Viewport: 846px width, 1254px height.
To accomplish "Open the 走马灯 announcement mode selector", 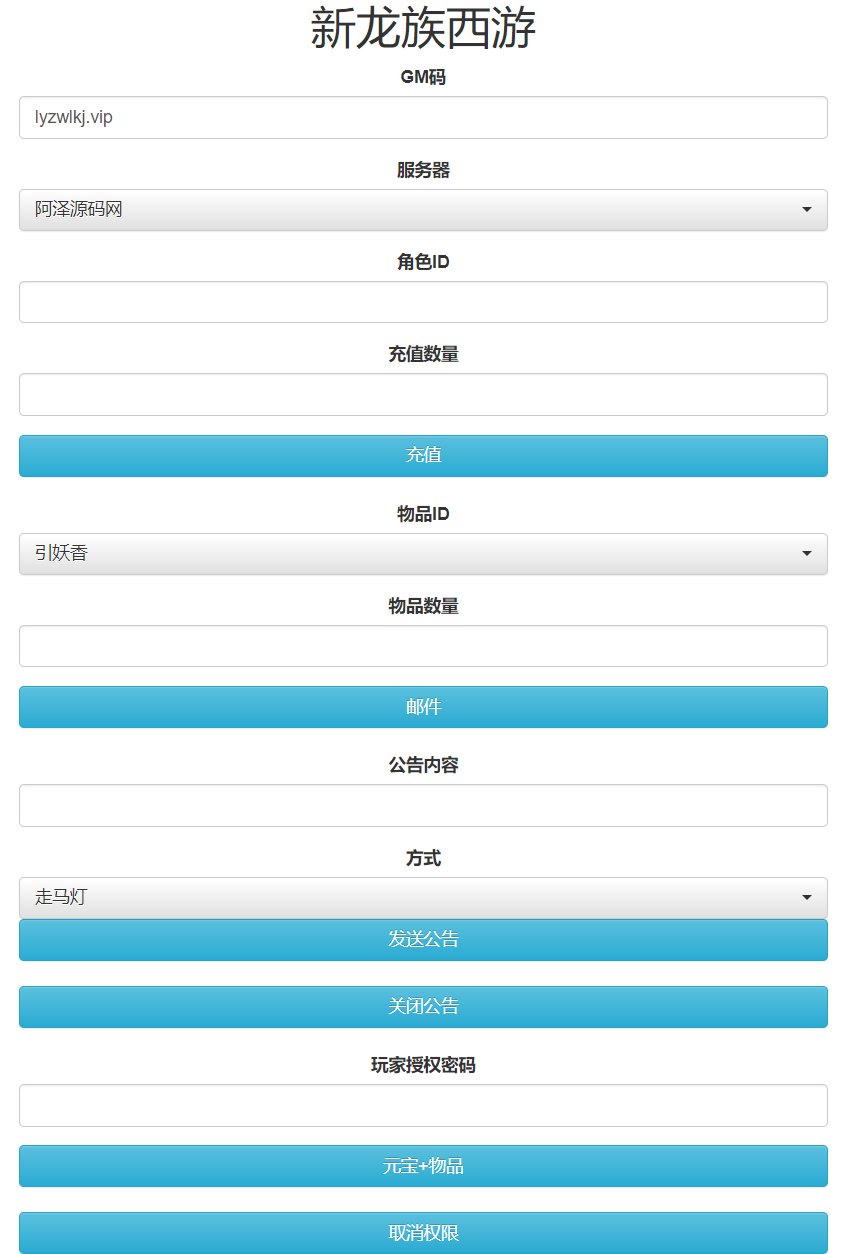I will (400, 898).
